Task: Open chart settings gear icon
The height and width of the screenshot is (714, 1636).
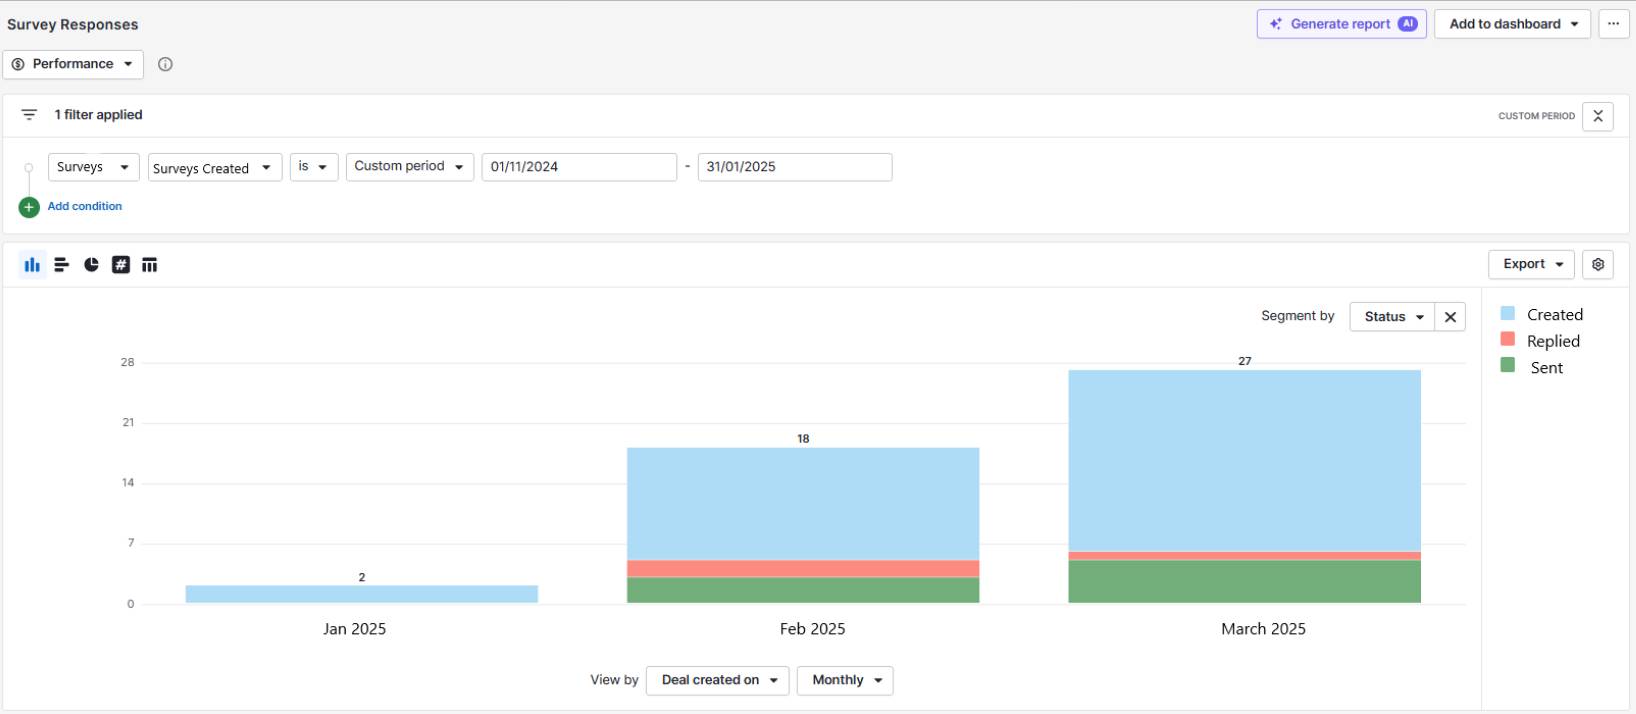Action: click(1598, 264)
